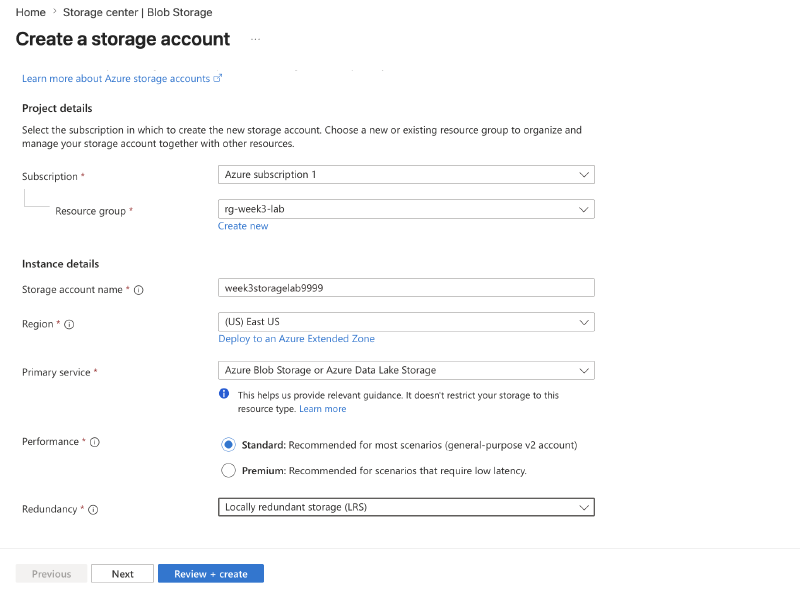Click the Subscription field label

49,177
